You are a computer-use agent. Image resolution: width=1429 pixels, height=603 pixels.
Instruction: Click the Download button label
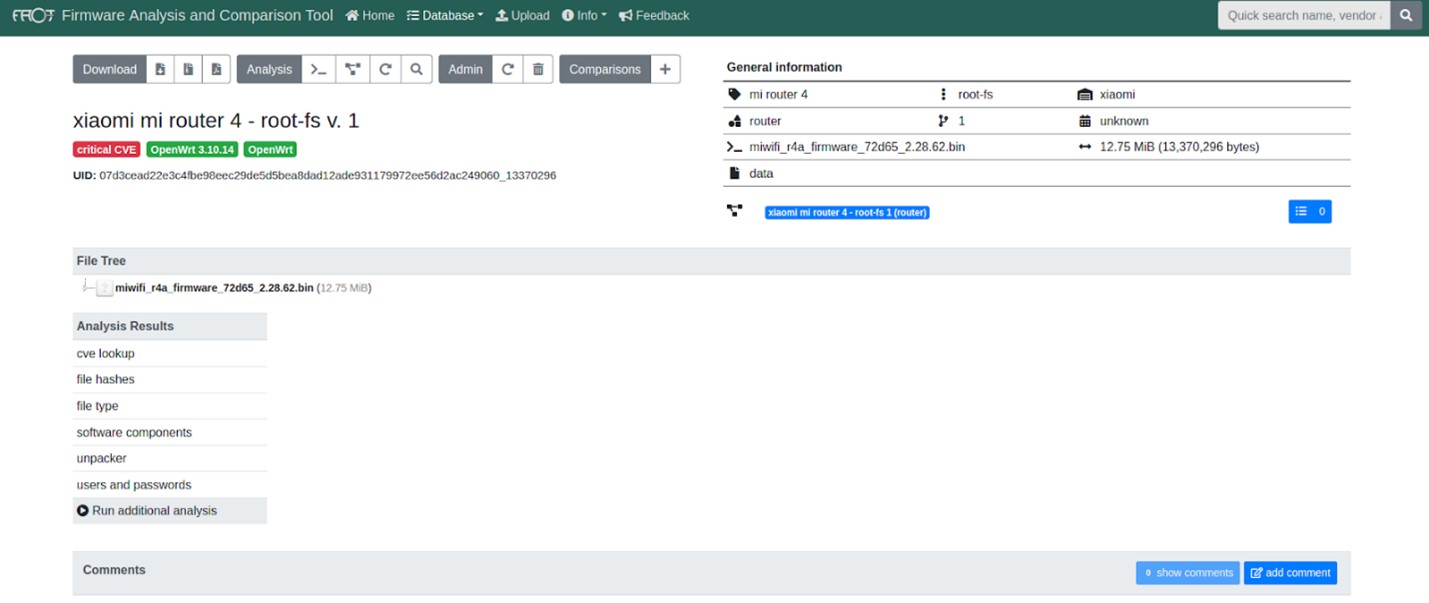(x=110, y=69)
